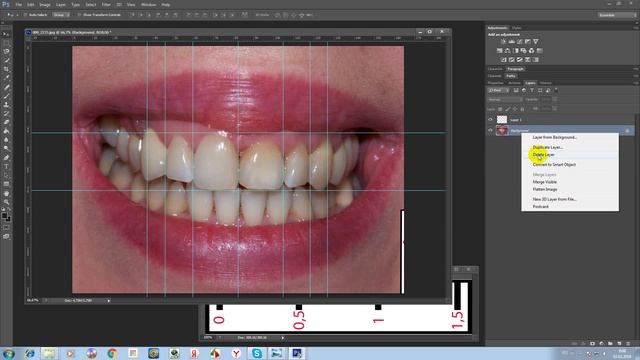This screenshot has height=360, width=640.
Task: Select the Rectangular Marquee tool
Action: pos(6,43)
